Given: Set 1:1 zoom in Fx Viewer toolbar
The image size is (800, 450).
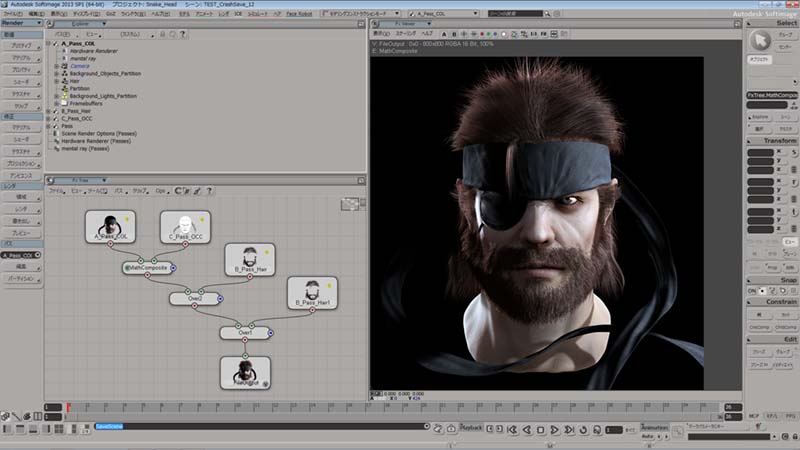Looking at the screenshot, I should point(534,34).
